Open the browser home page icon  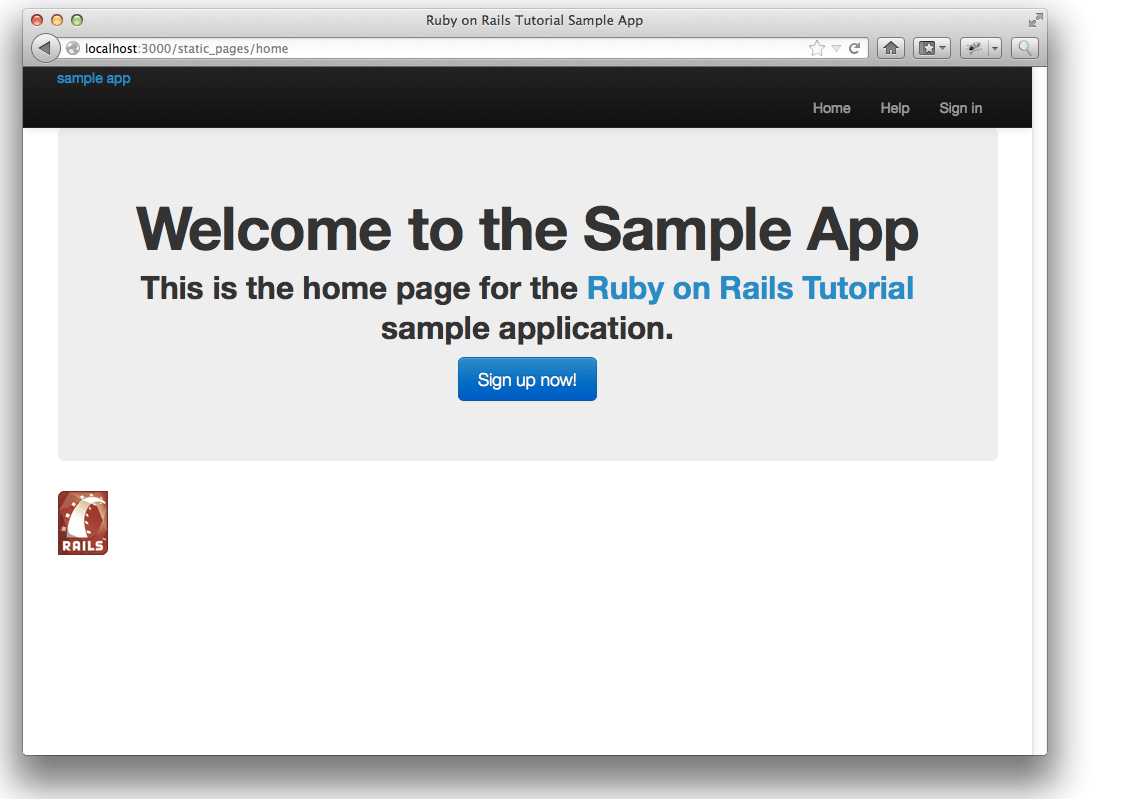click(x=890, y=47)
